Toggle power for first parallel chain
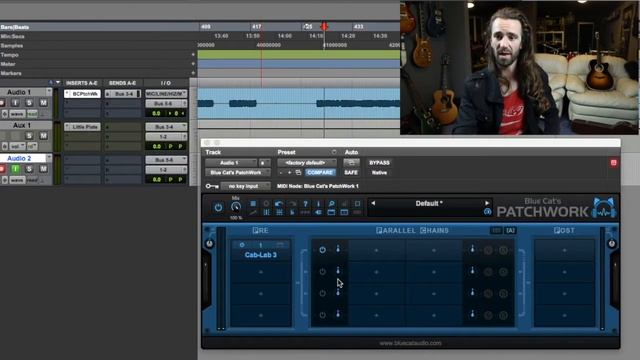The image size is (640, 360). [x=322, y=250]
